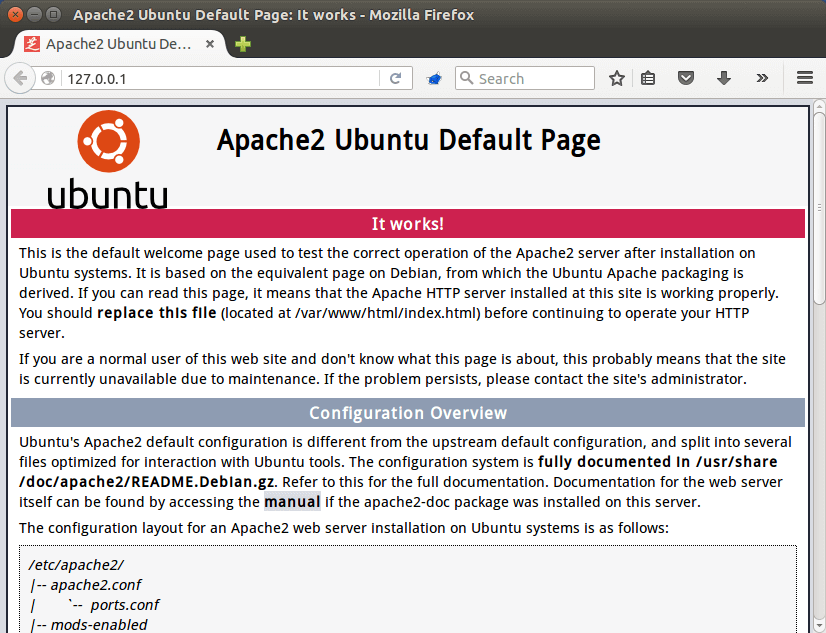This screenshot has width=826, height=633.
Task: Click the 'Apache2 Ubuntu Default Page' heading
Action: pyautogui.click(x=408, y=140)
